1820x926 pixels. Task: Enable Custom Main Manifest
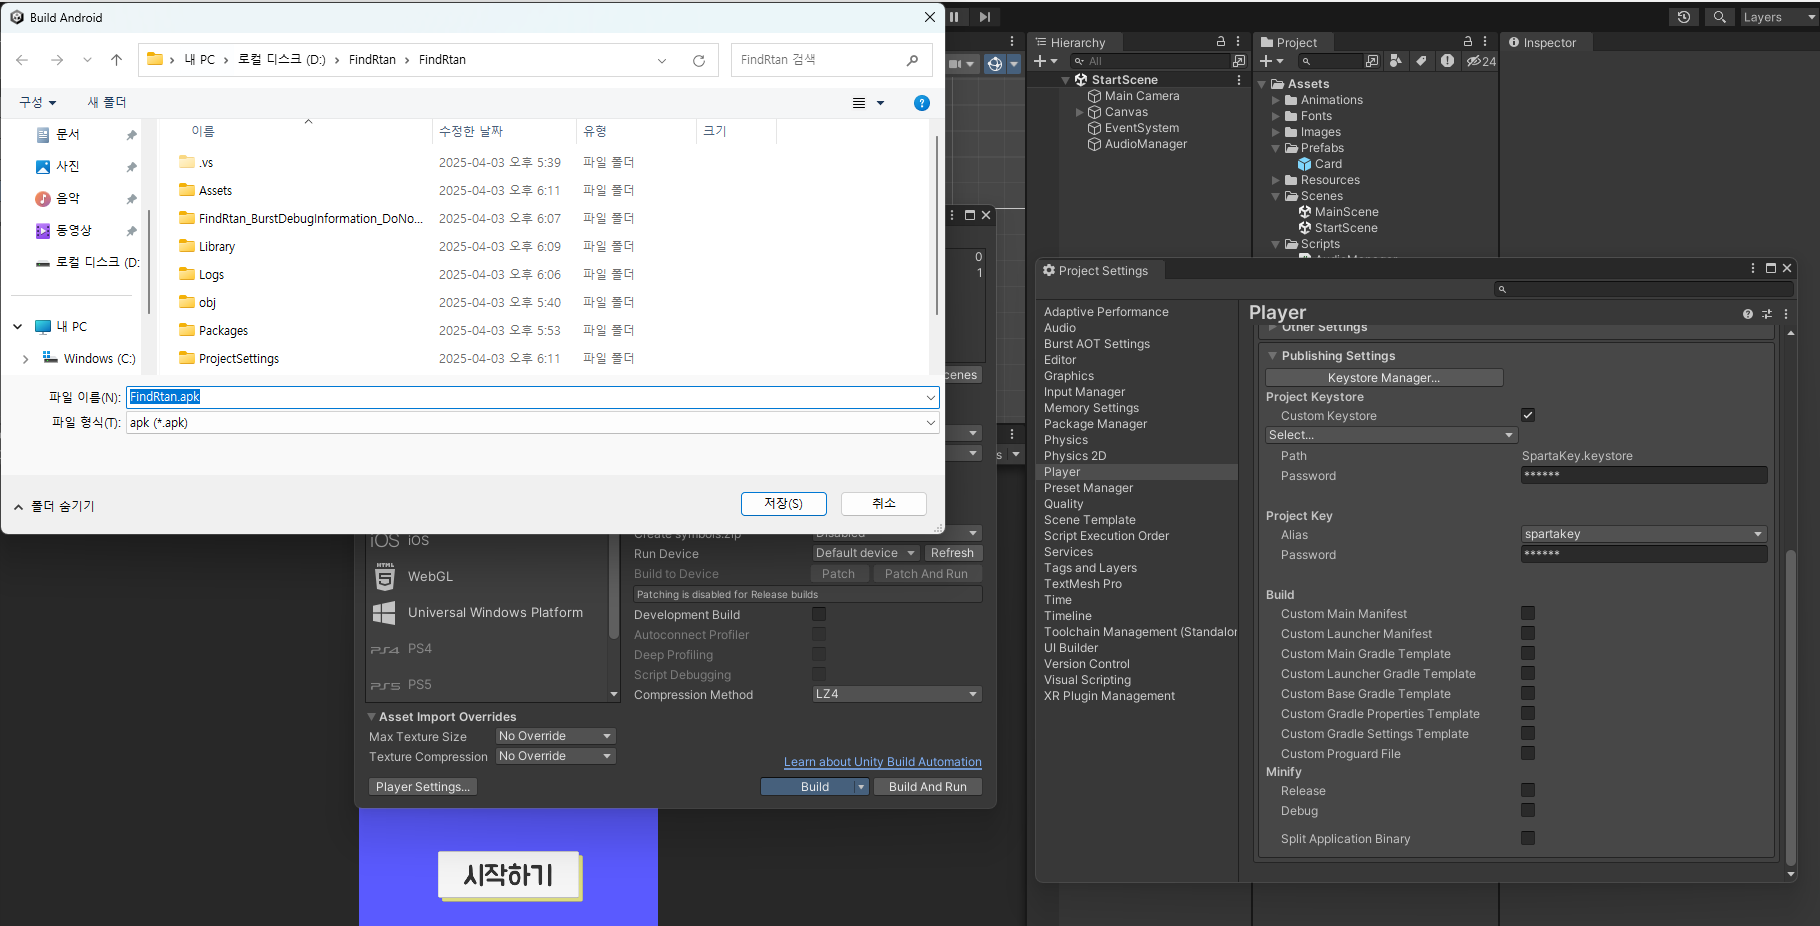coord(1528,613)
